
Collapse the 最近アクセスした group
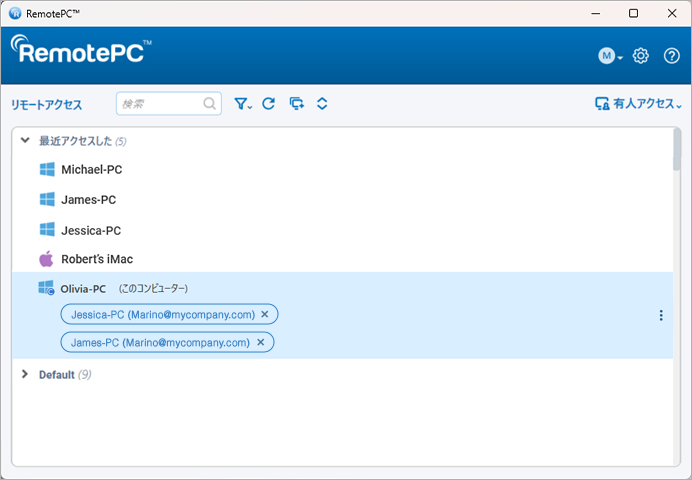[x=25, y=140]
